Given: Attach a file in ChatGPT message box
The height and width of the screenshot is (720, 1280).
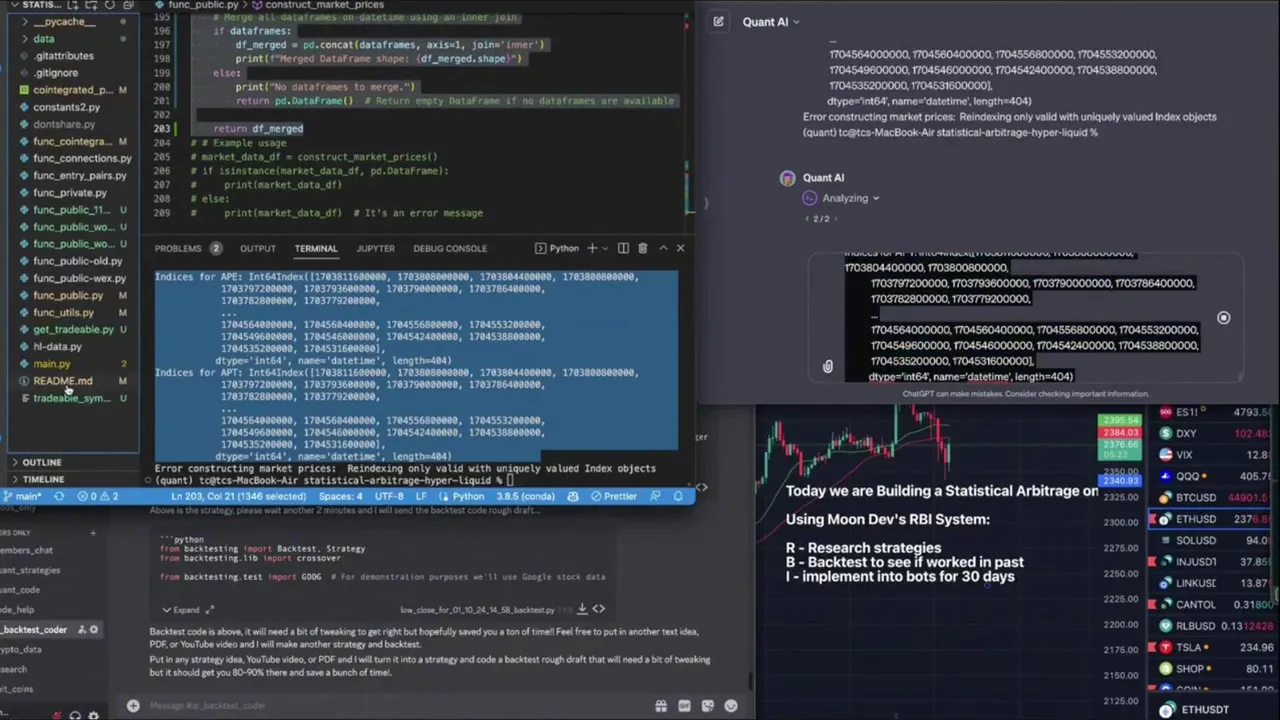Looking at the screenshot, I should [x=827, y=367].
